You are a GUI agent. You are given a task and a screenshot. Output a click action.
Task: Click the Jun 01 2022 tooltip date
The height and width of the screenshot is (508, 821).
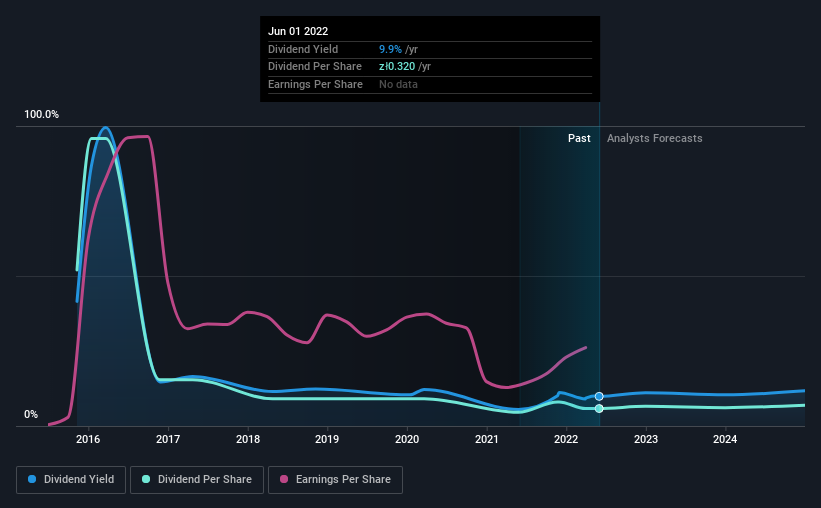point(298,31)
